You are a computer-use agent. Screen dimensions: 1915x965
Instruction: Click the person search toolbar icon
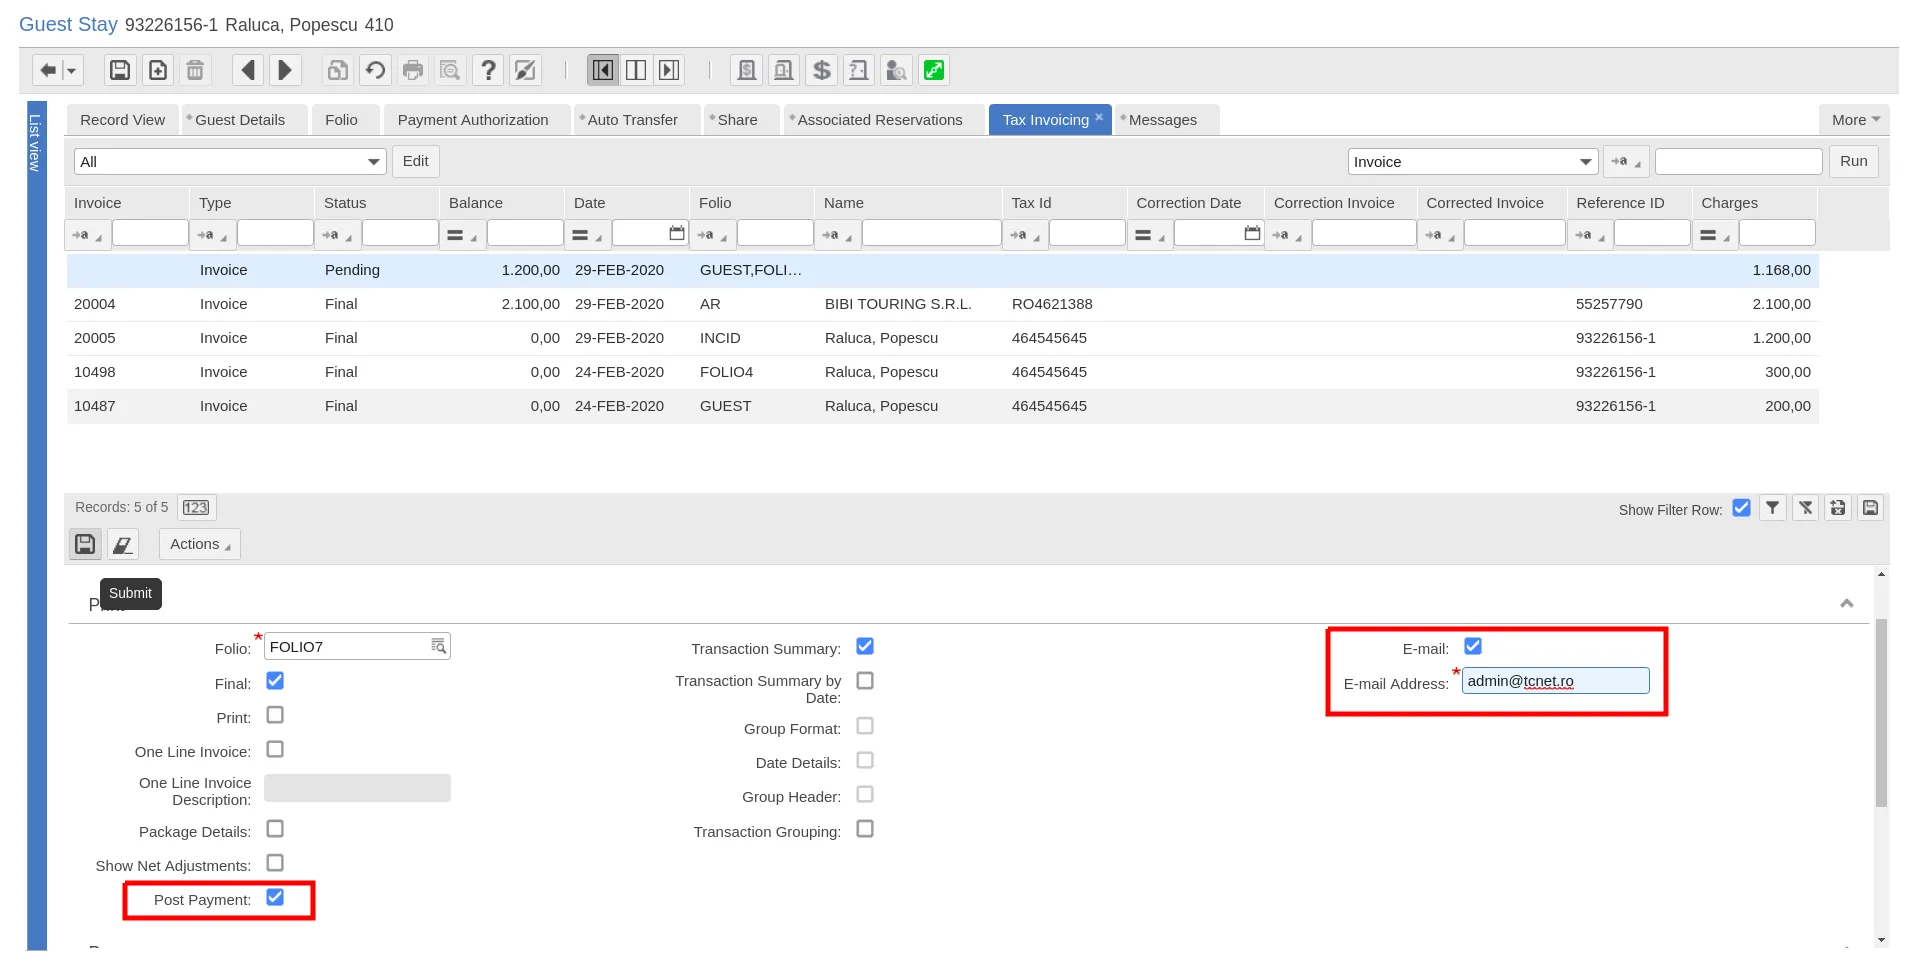pos(897,70)
